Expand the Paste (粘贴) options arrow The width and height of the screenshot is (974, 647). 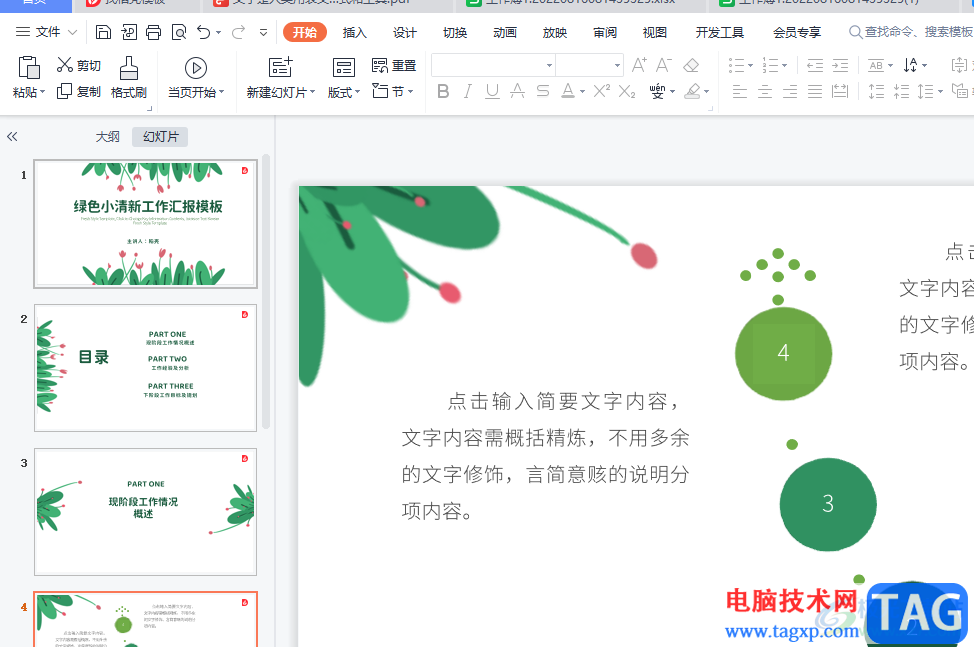(x=43, y=92)
